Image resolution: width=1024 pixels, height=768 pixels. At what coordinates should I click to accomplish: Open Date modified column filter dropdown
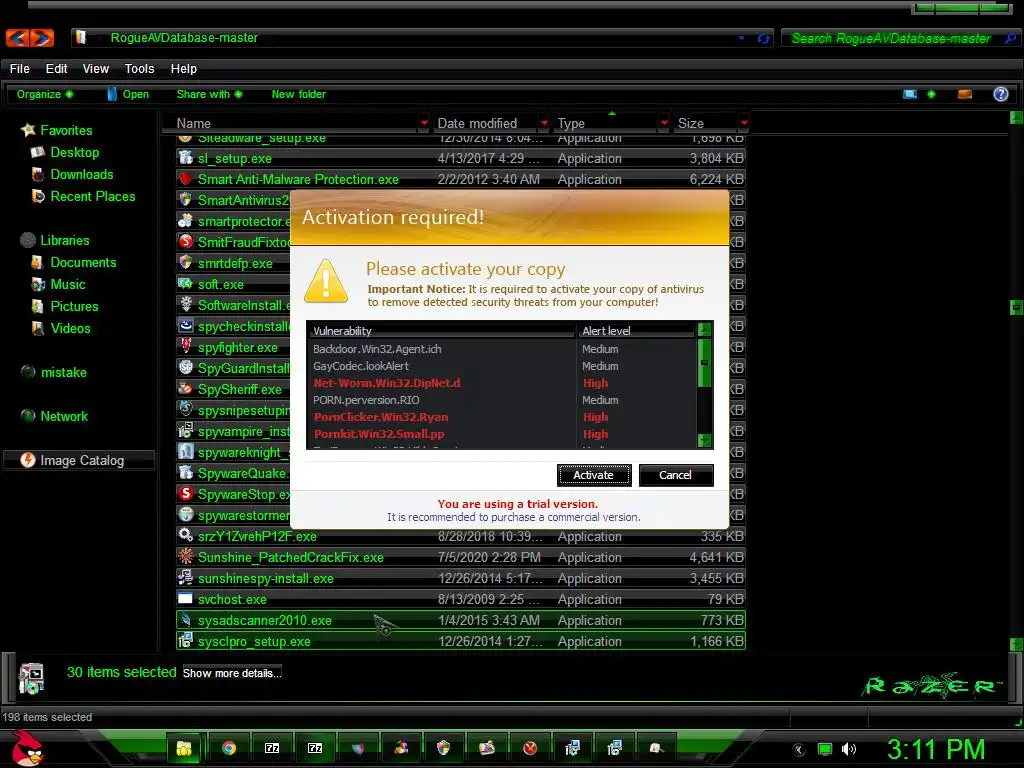544,123
